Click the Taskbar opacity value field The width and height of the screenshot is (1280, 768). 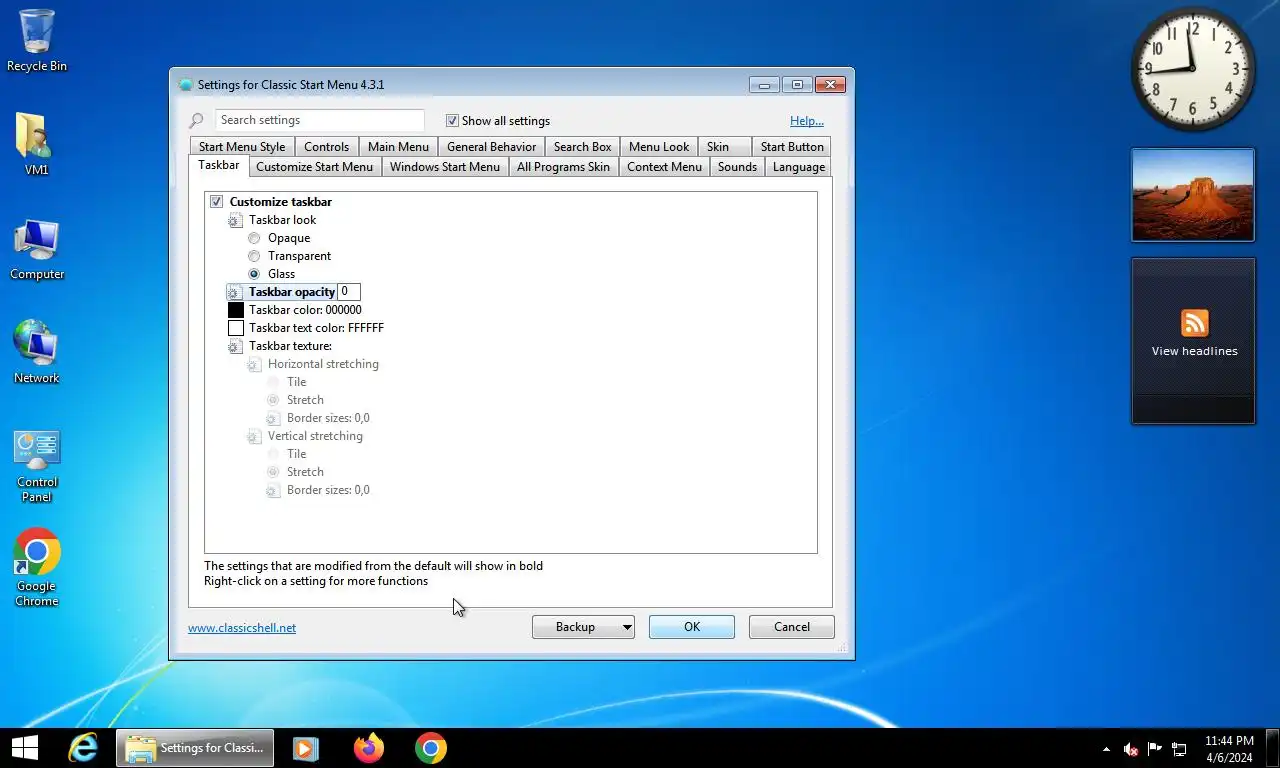tap(349, 292)
